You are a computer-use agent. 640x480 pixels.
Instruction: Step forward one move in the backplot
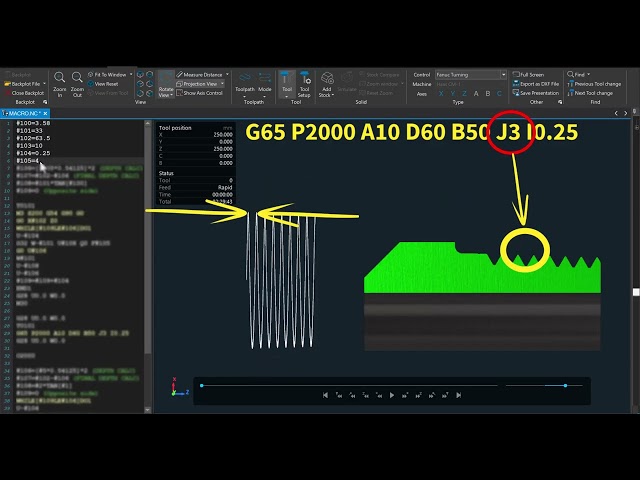tap(404, 395)
